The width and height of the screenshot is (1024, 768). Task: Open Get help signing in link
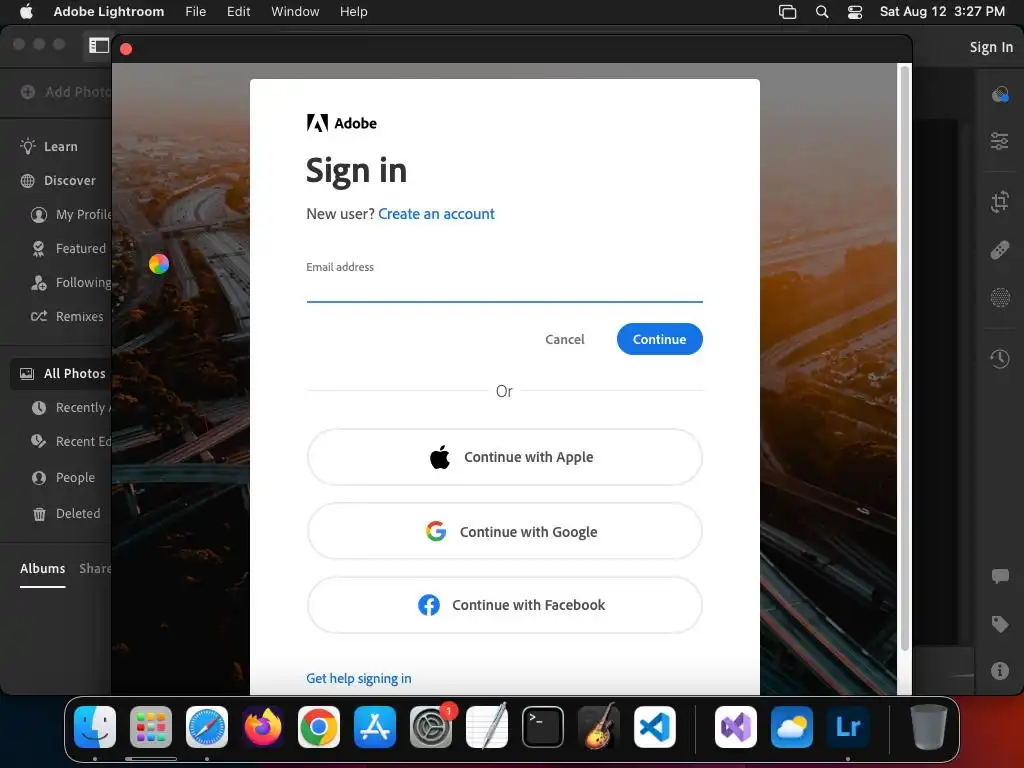point(359,679)
